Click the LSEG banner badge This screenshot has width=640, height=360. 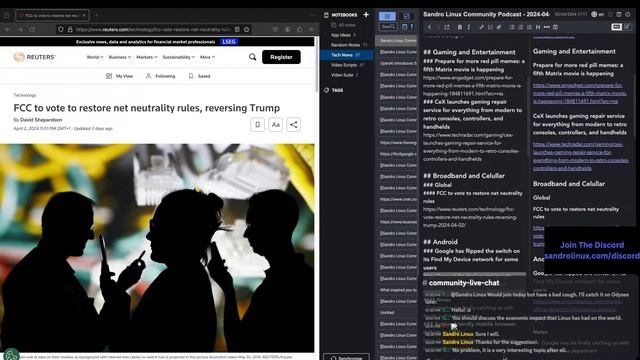(x=229, y=42)
